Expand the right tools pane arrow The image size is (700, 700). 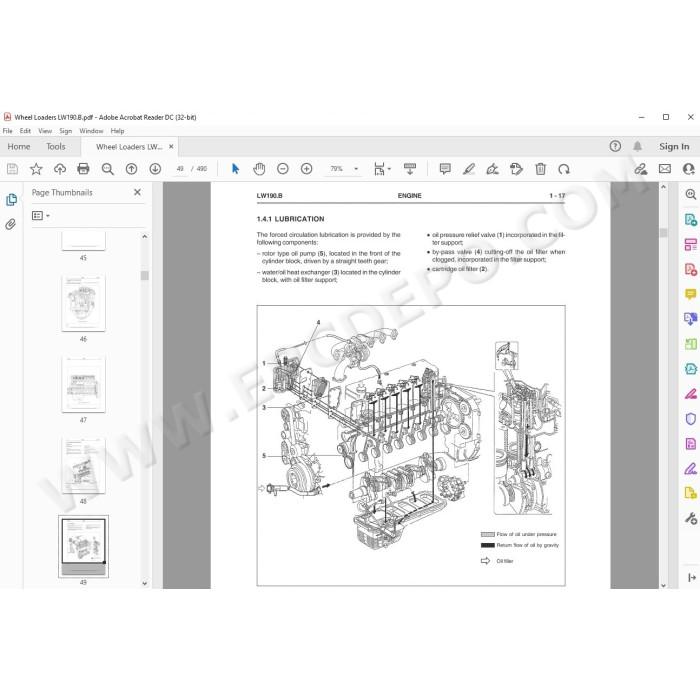pos(692,578)
